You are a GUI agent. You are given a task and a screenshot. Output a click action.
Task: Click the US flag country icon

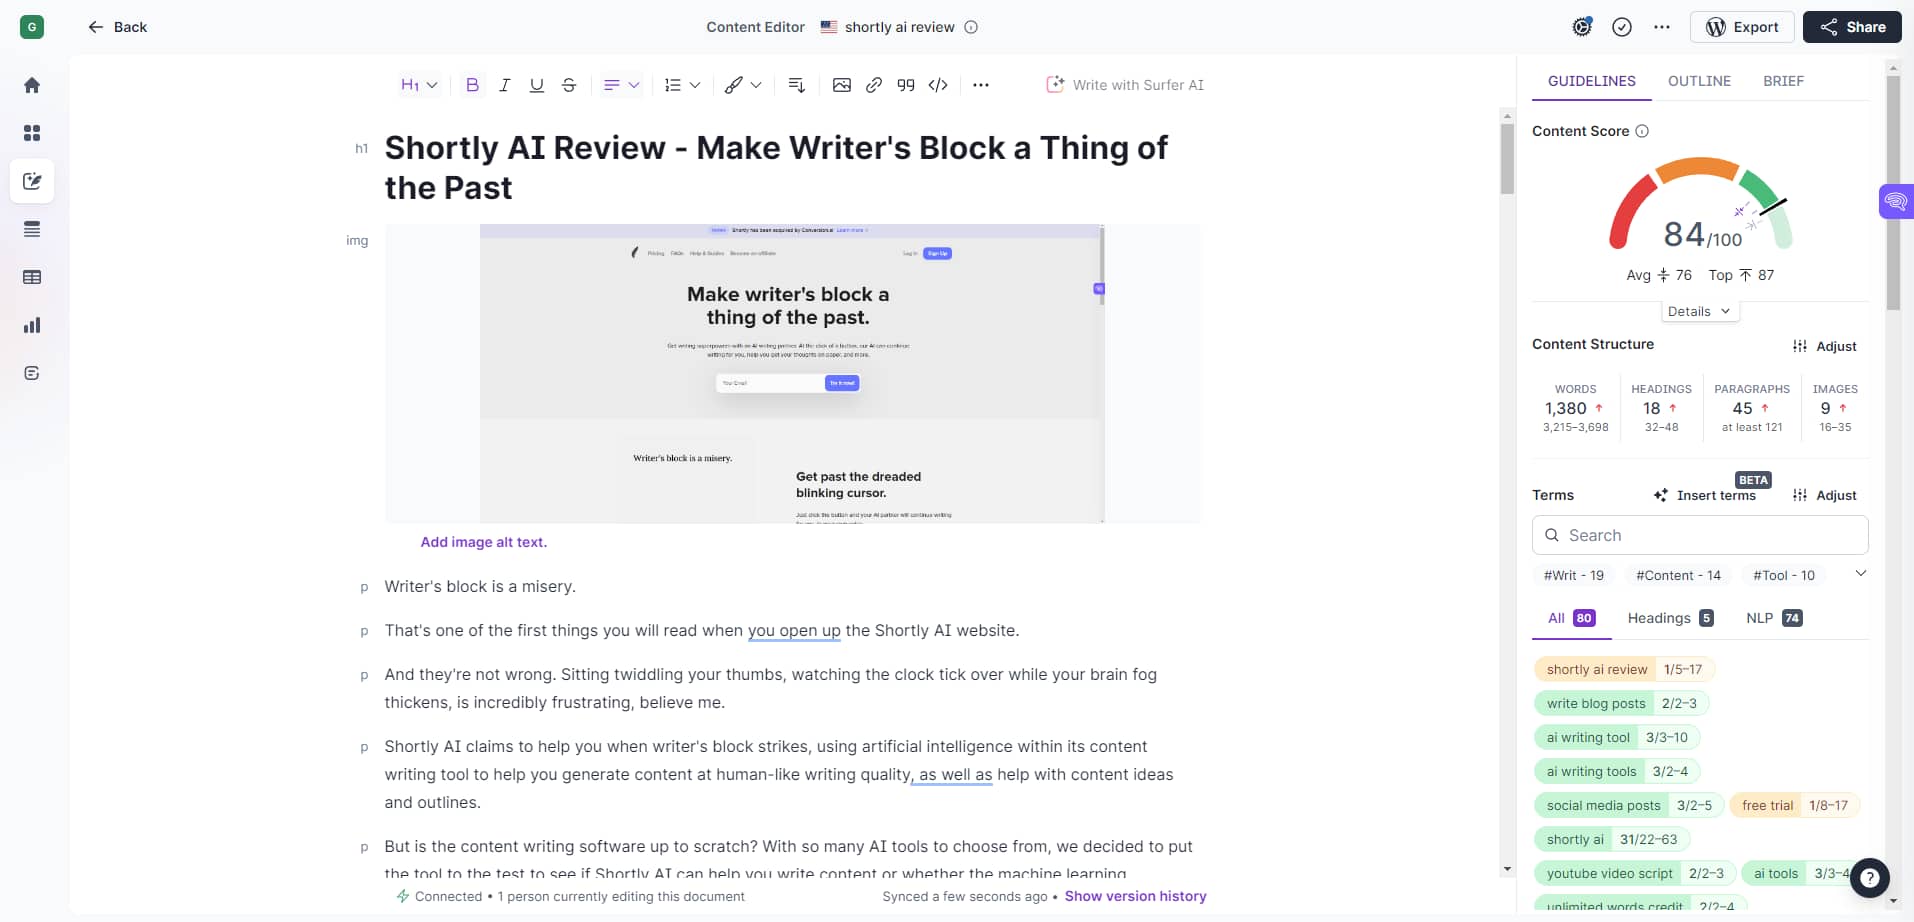pyautogui.click(x=829, y=27)
